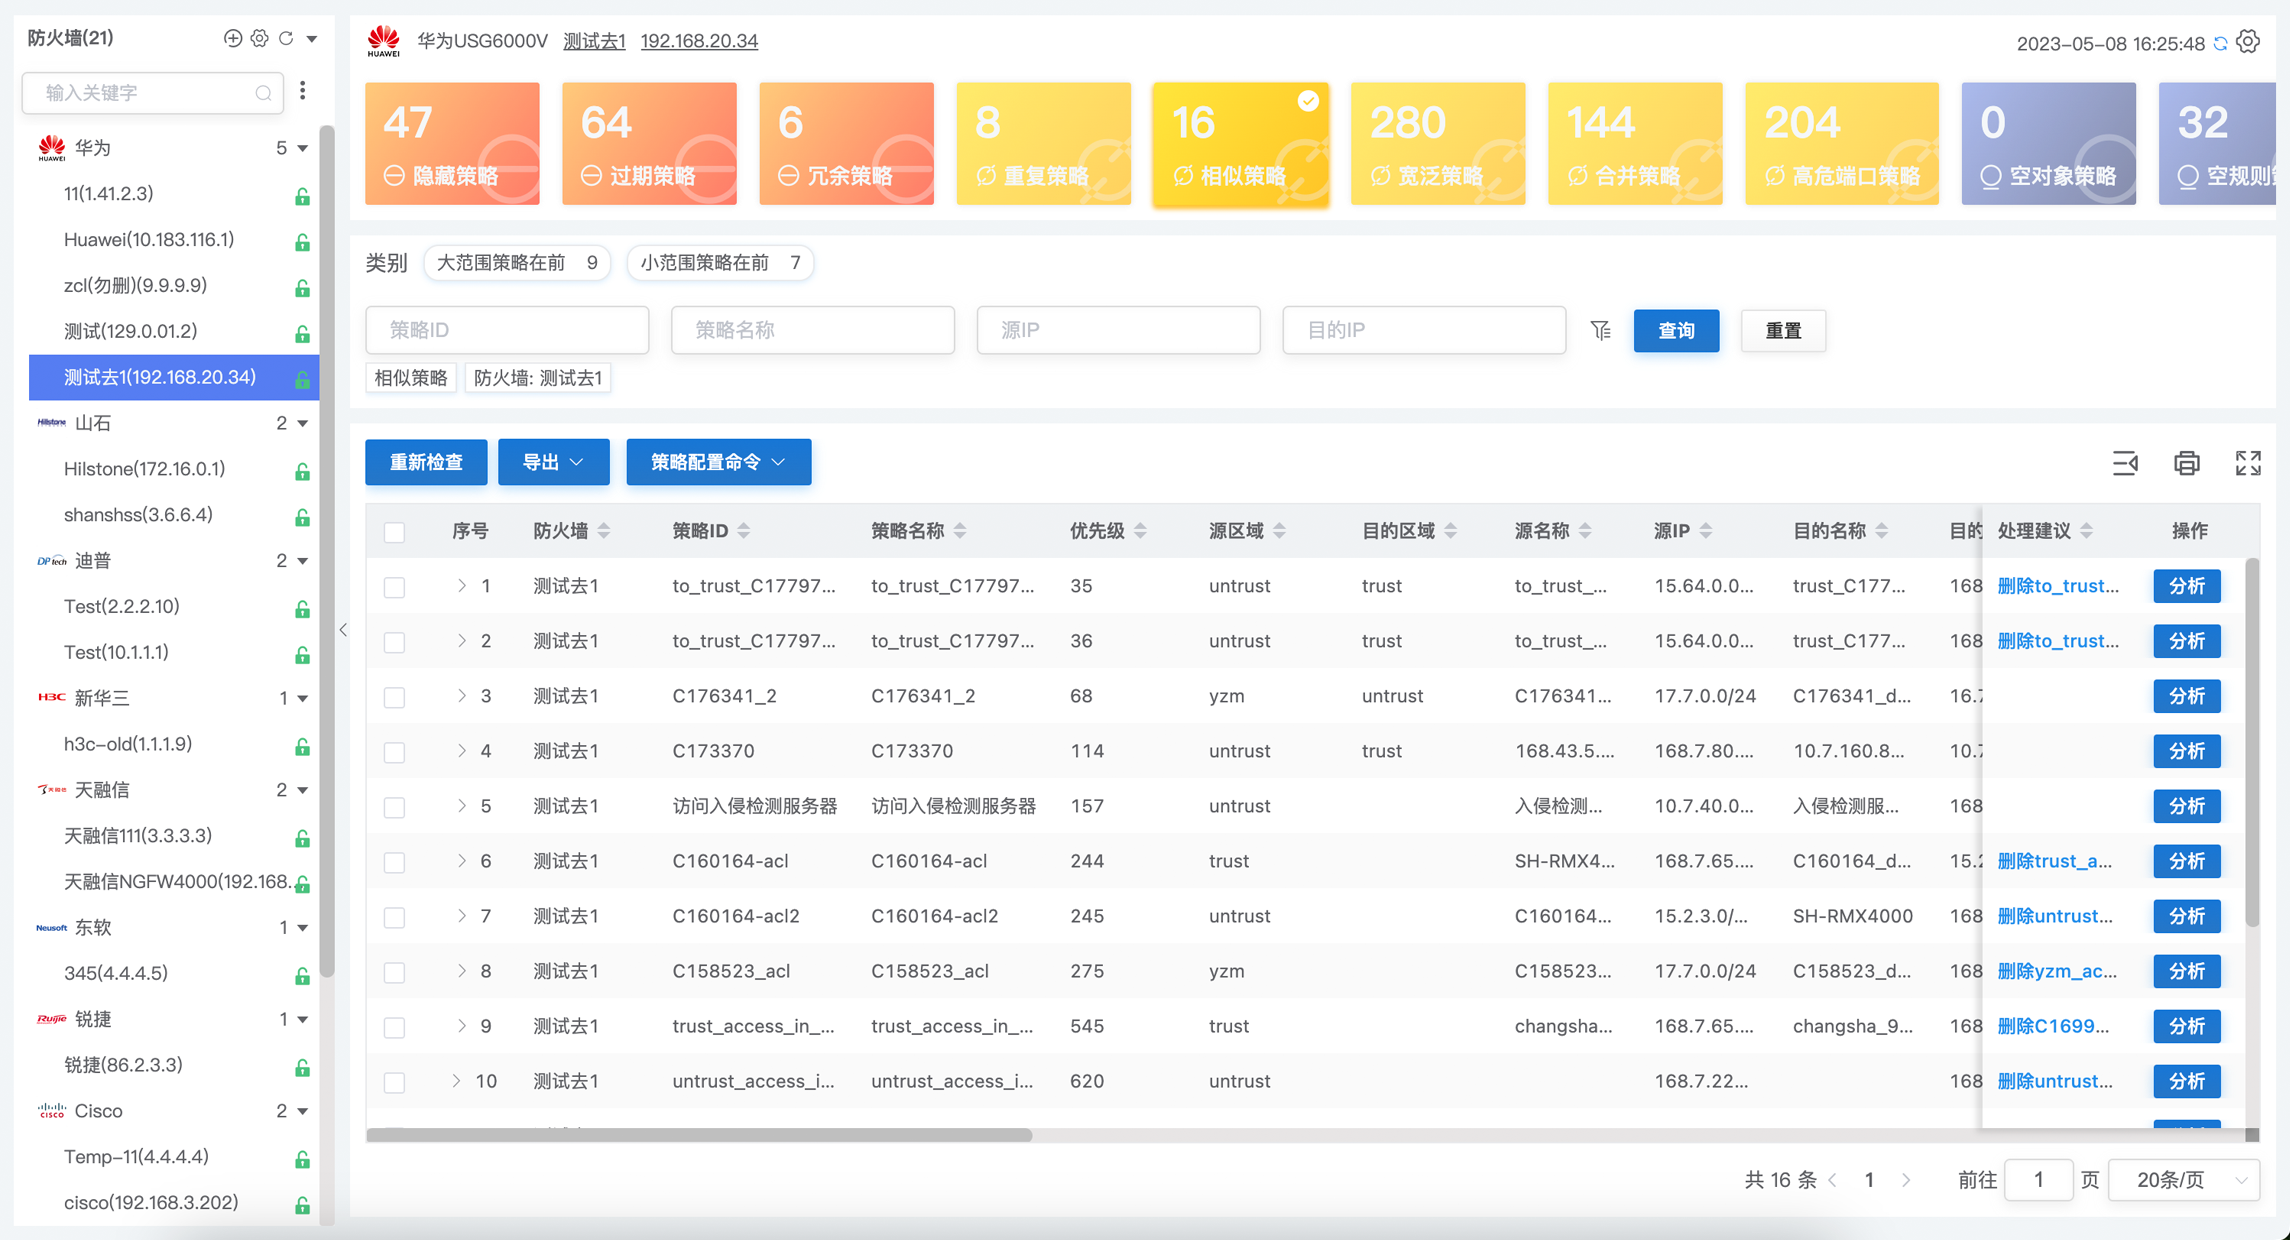The height and width of the screenshot is (1240, 2290).
Task: Check row 7 C160164-acl2 checkbox
Action: 395,917
